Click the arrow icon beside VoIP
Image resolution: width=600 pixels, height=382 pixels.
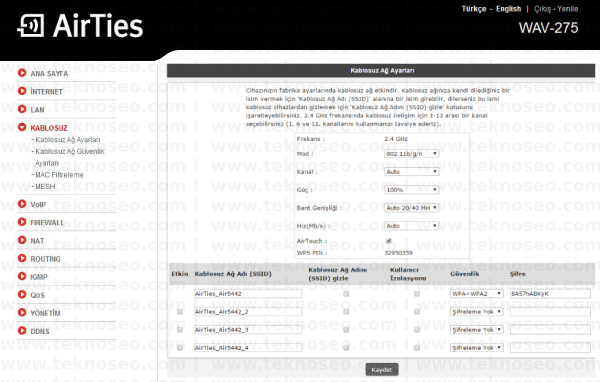[22, 204]
